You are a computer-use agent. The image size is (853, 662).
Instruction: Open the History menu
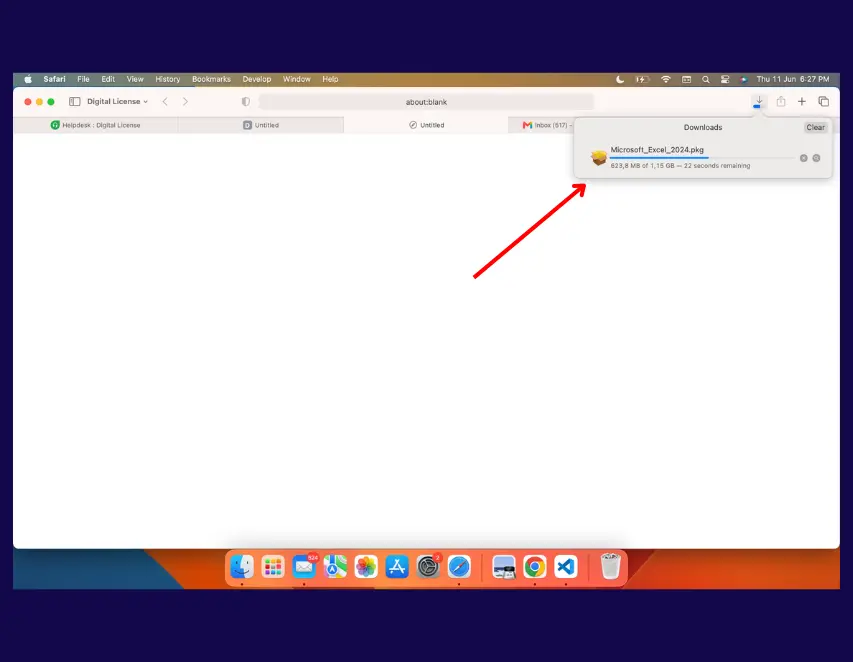[168, 79]
